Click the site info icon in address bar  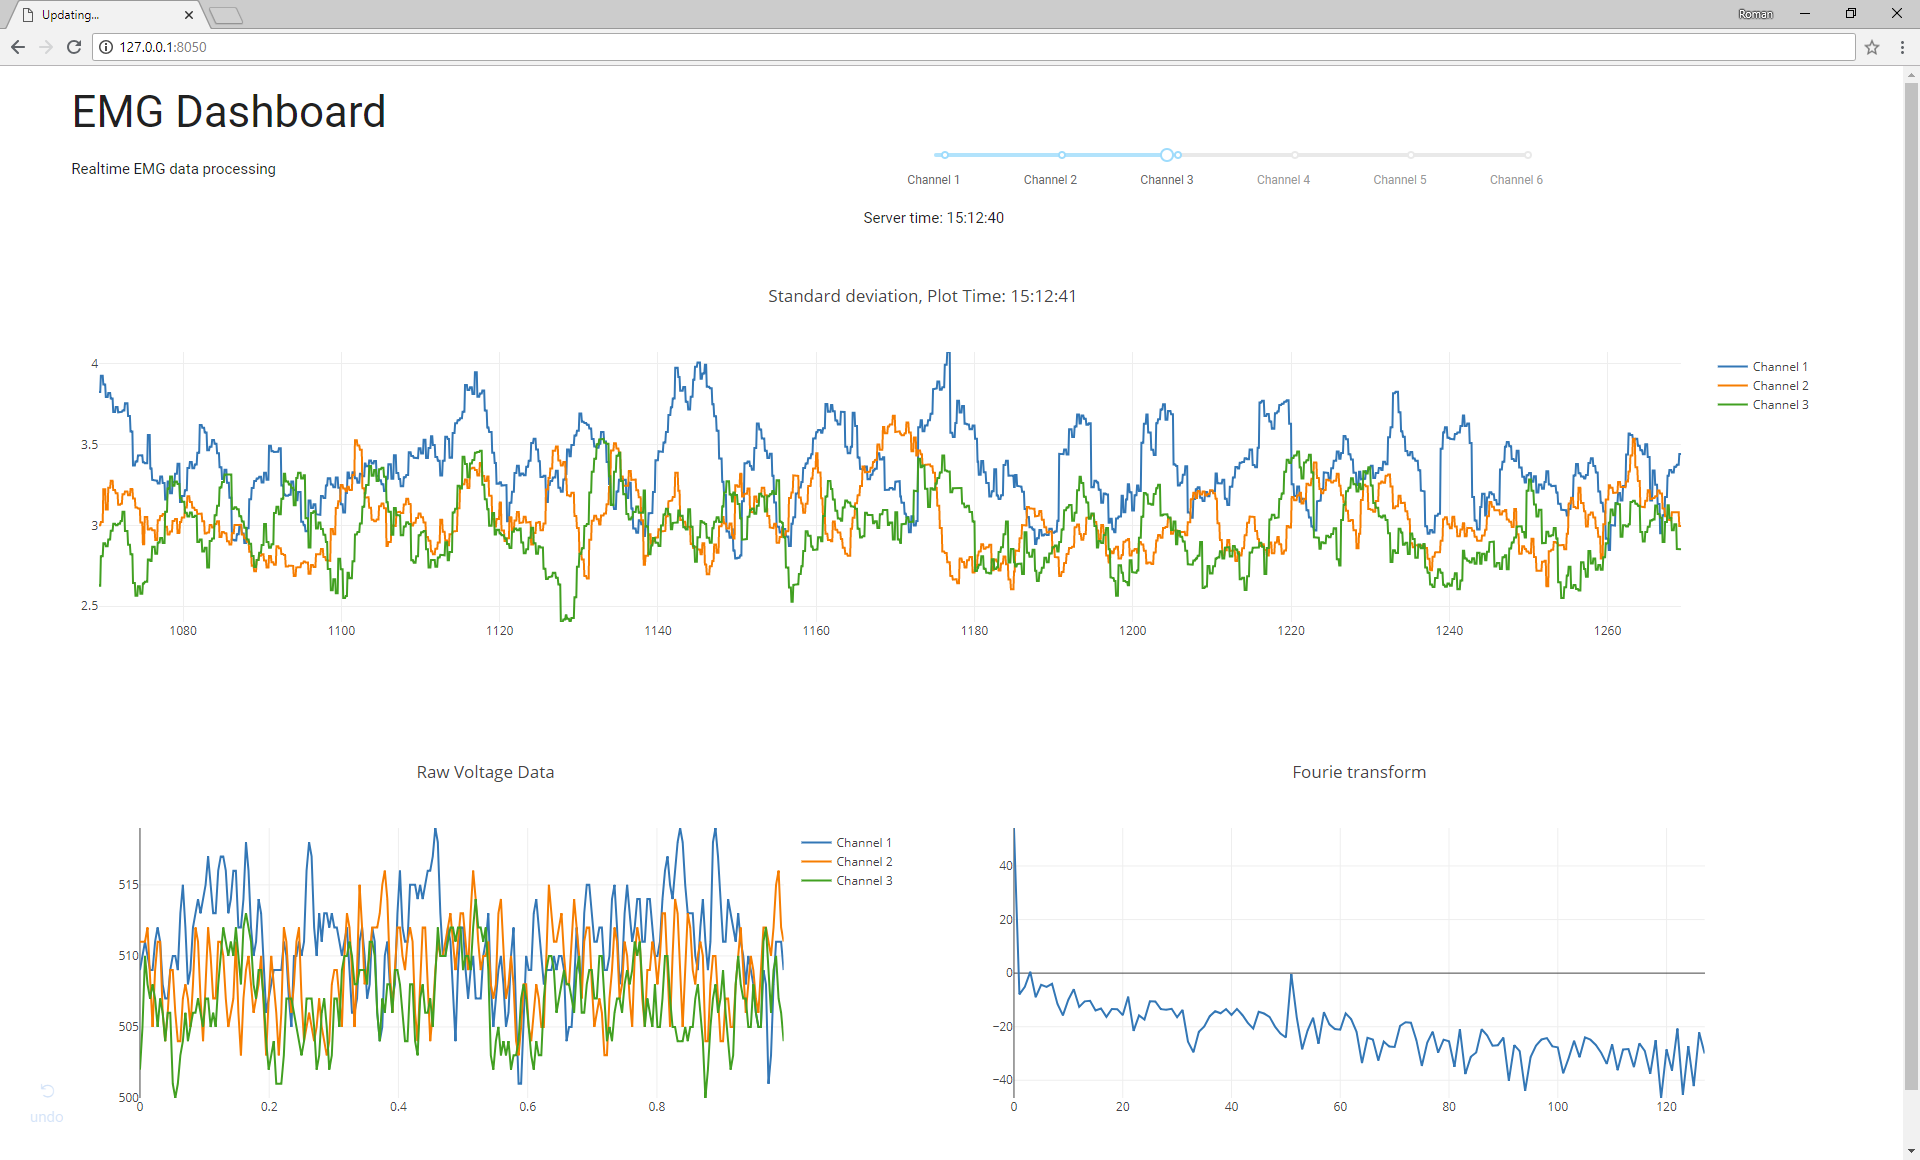click(106, 47)
